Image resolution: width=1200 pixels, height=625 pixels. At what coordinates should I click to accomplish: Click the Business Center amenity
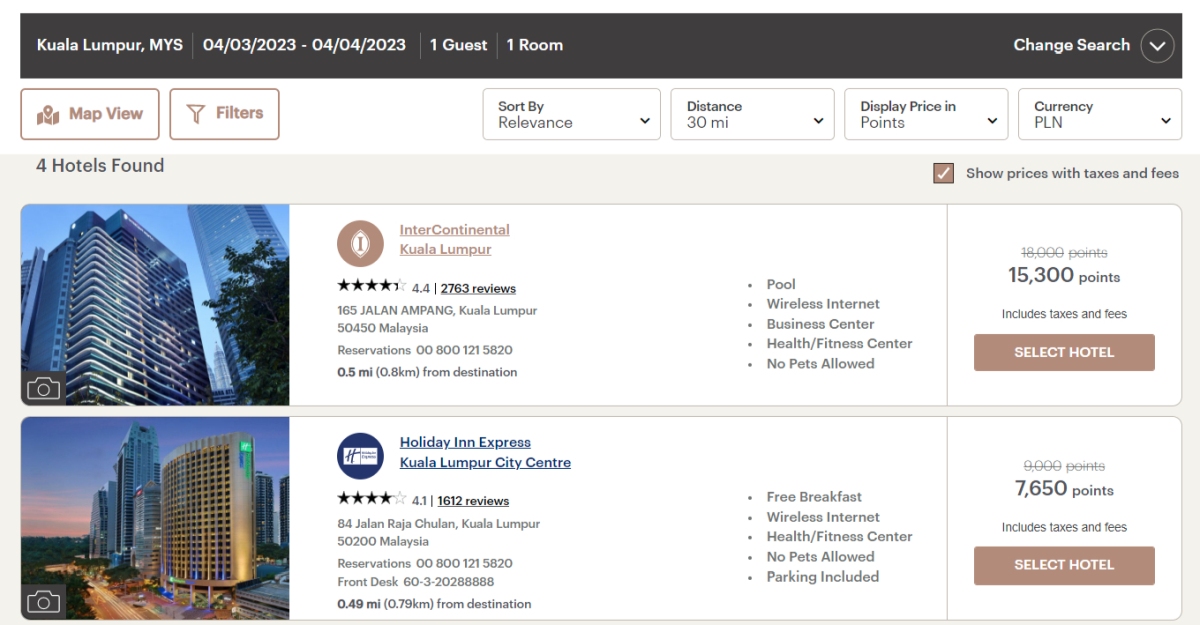pos(820,324)
